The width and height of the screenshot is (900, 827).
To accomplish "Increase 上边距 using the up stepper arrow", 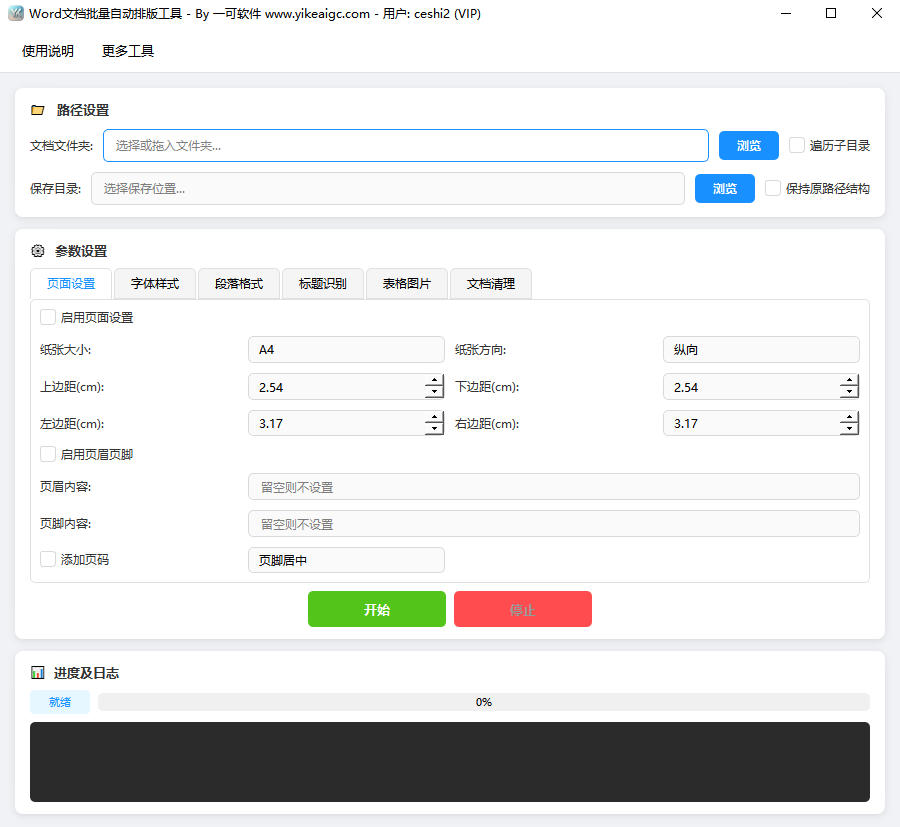I will tap(433, 381).
